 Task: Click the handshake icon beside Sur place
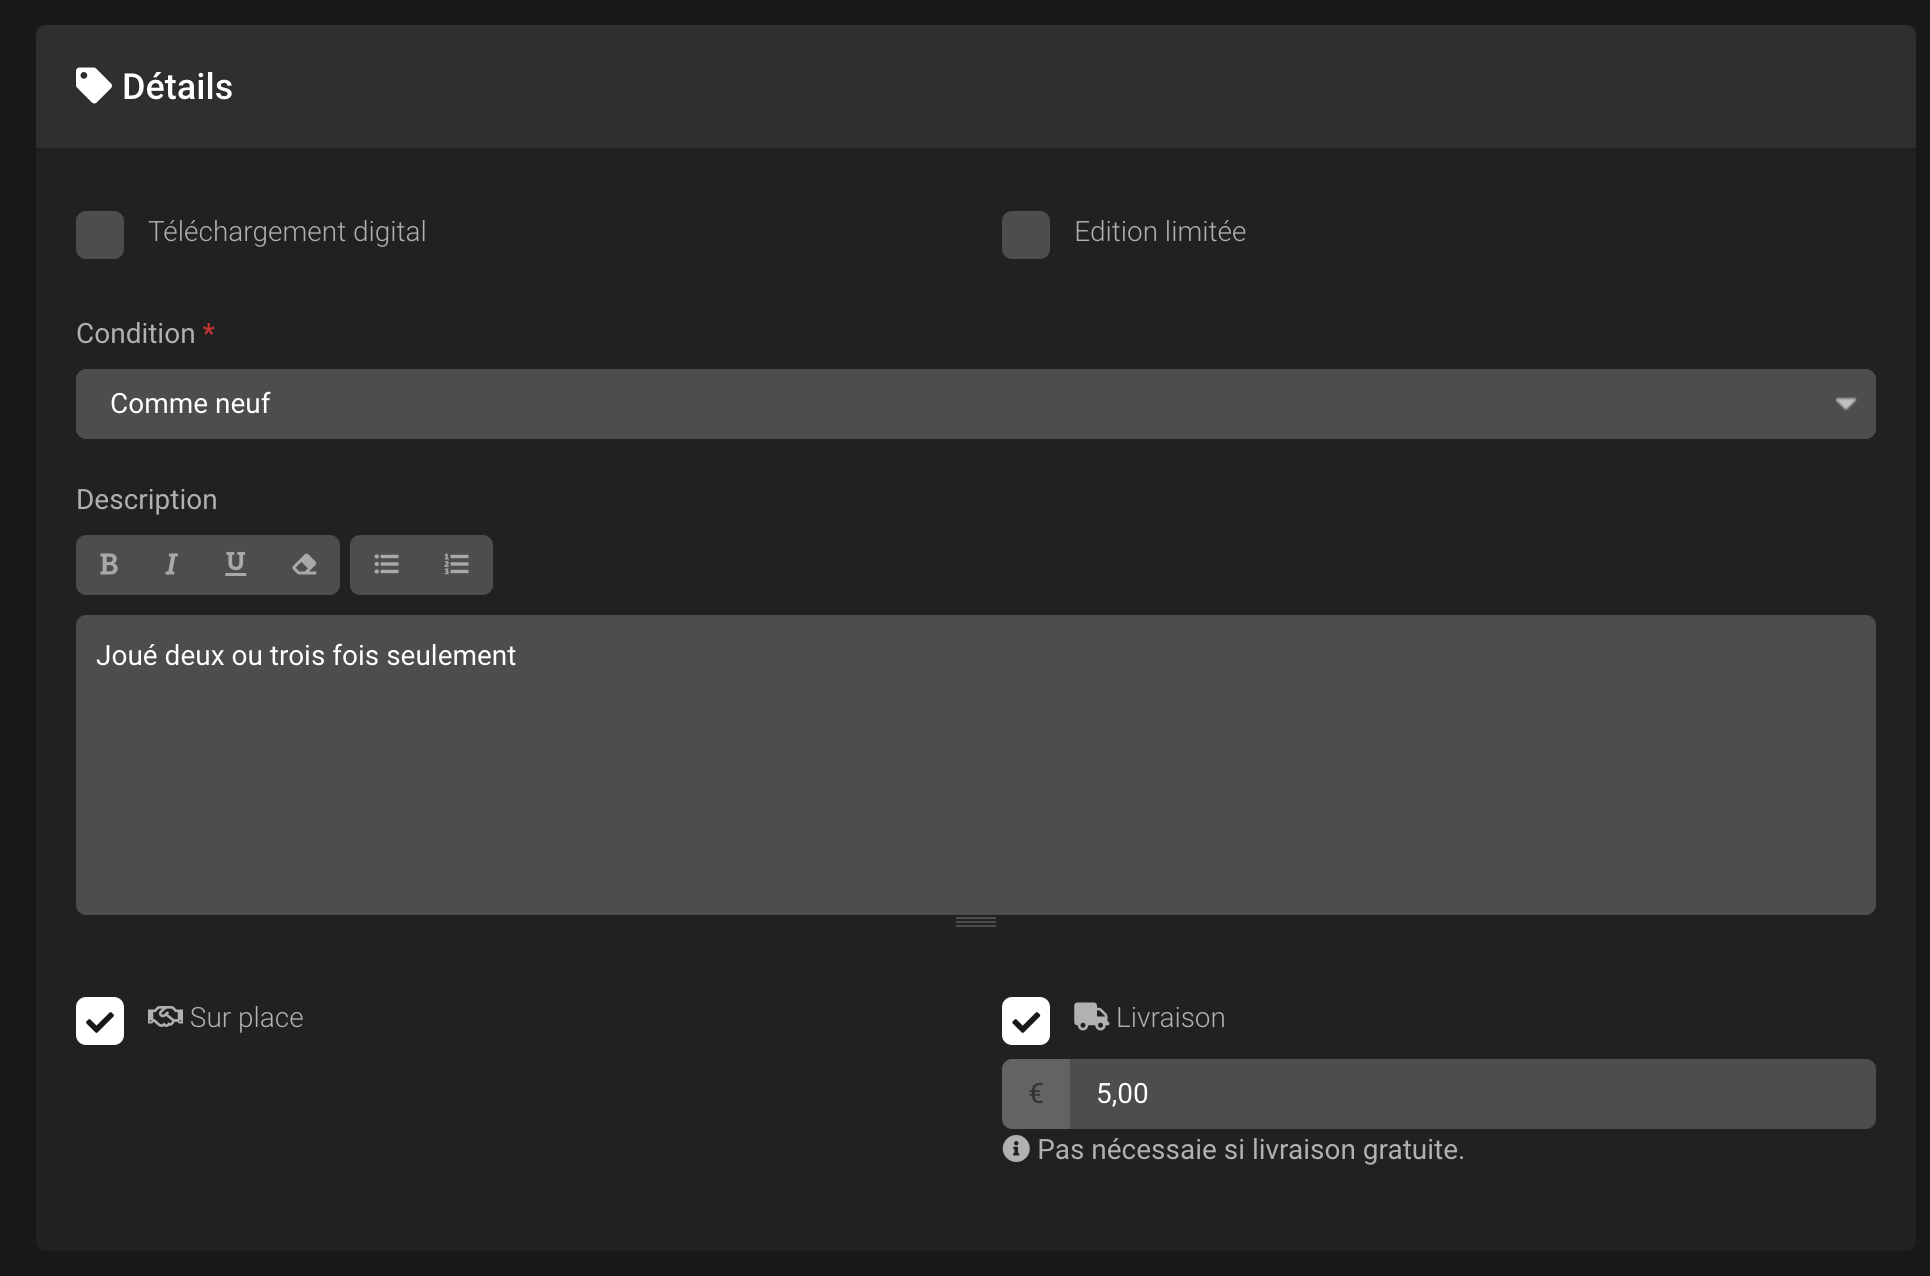tap(165, 1017)
